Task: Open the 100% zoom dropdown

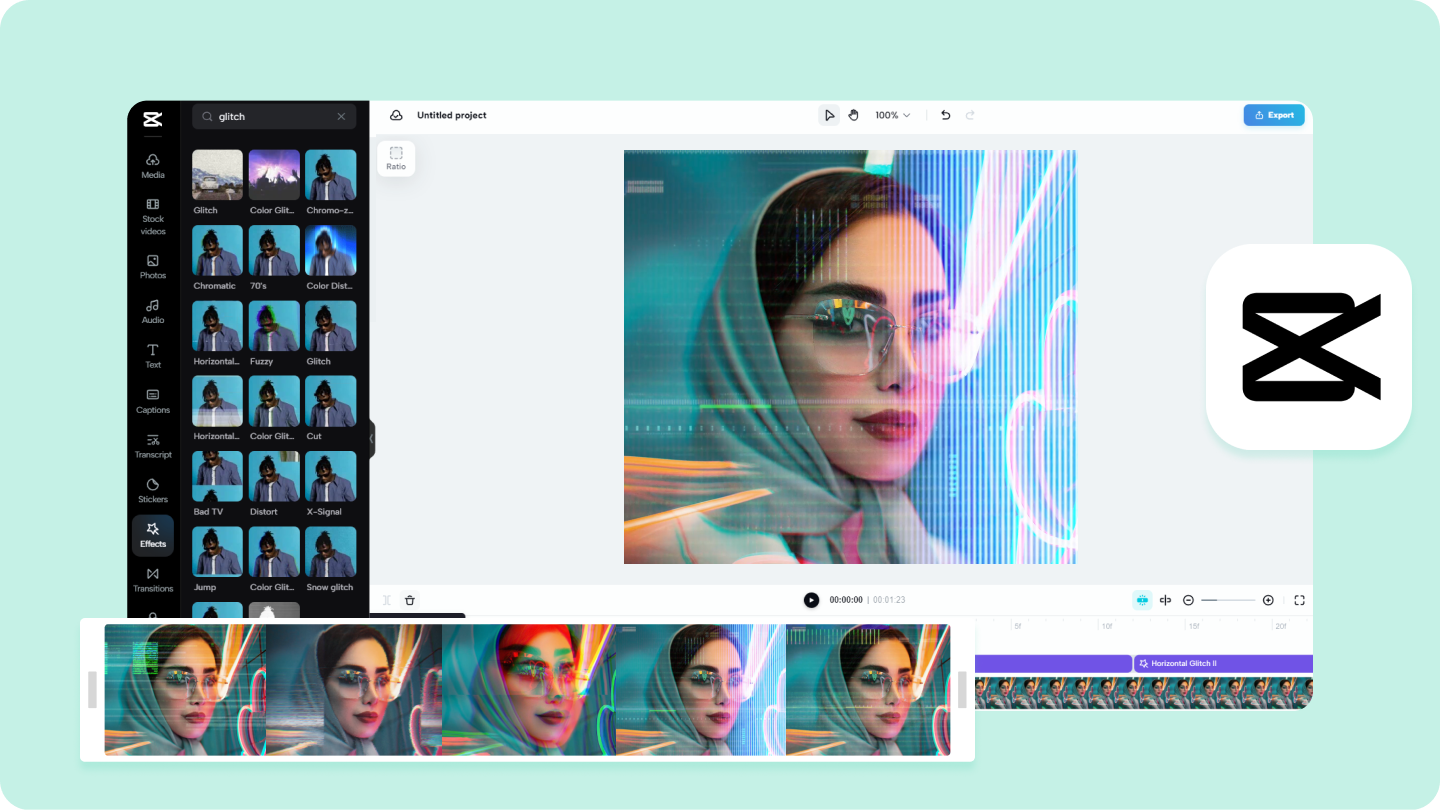Action: pos(891,115)
